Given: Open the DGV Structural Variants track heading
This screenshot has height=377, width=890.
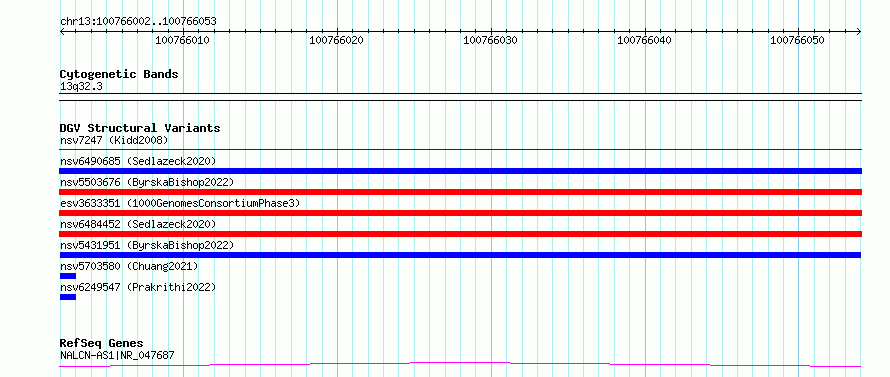Looking at the screenshot, I should (140, 128).
